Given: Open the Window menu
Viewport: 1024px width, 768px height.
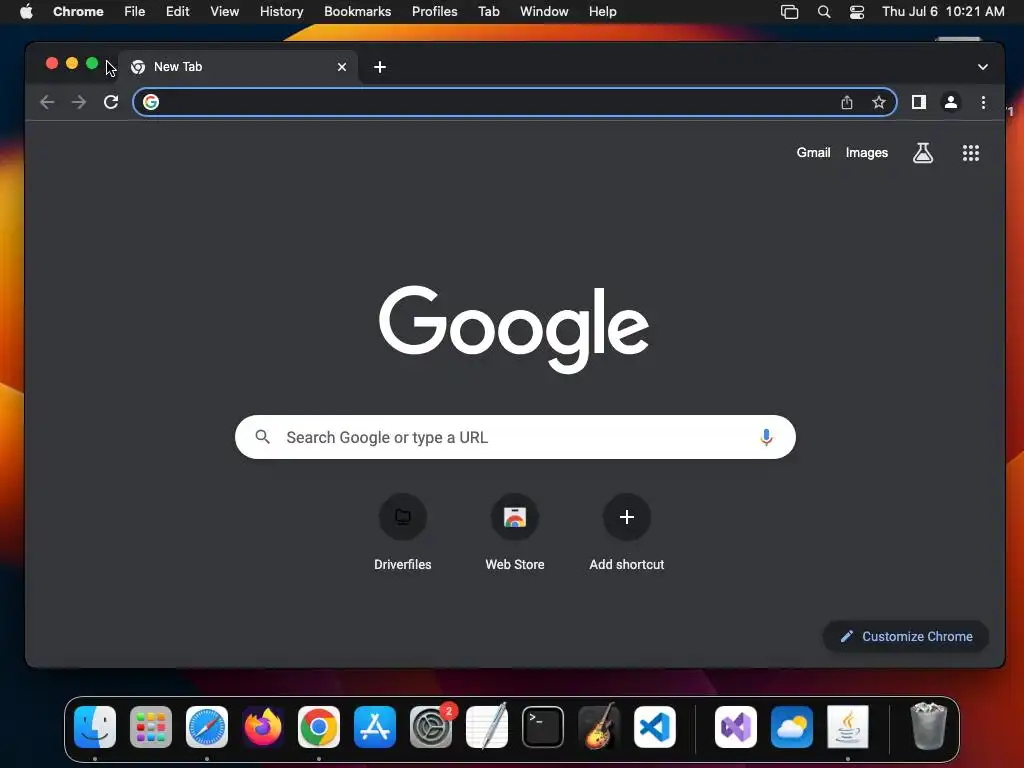Looking at the screenshot, I should coord(544,11).
